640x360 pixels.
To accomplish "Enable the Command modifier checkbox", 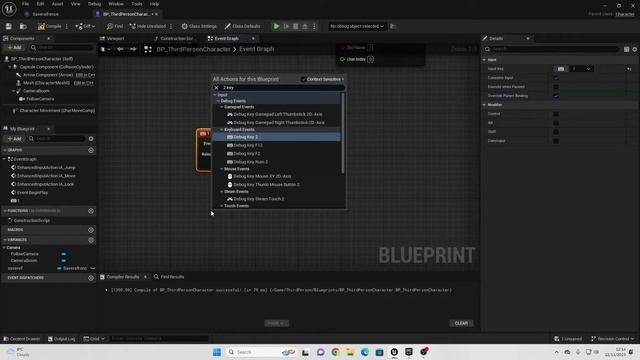I will pos(556,141).
